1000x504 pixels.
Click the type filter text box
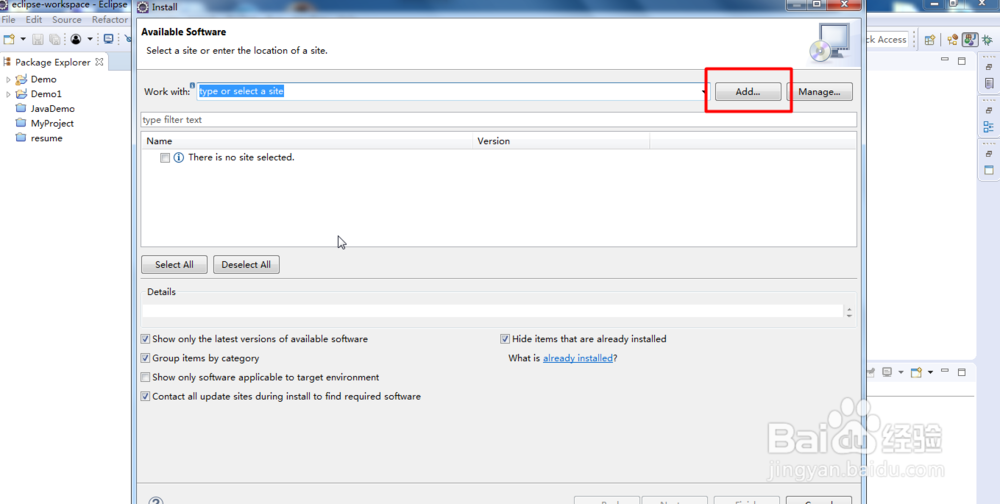pos(498,120)
